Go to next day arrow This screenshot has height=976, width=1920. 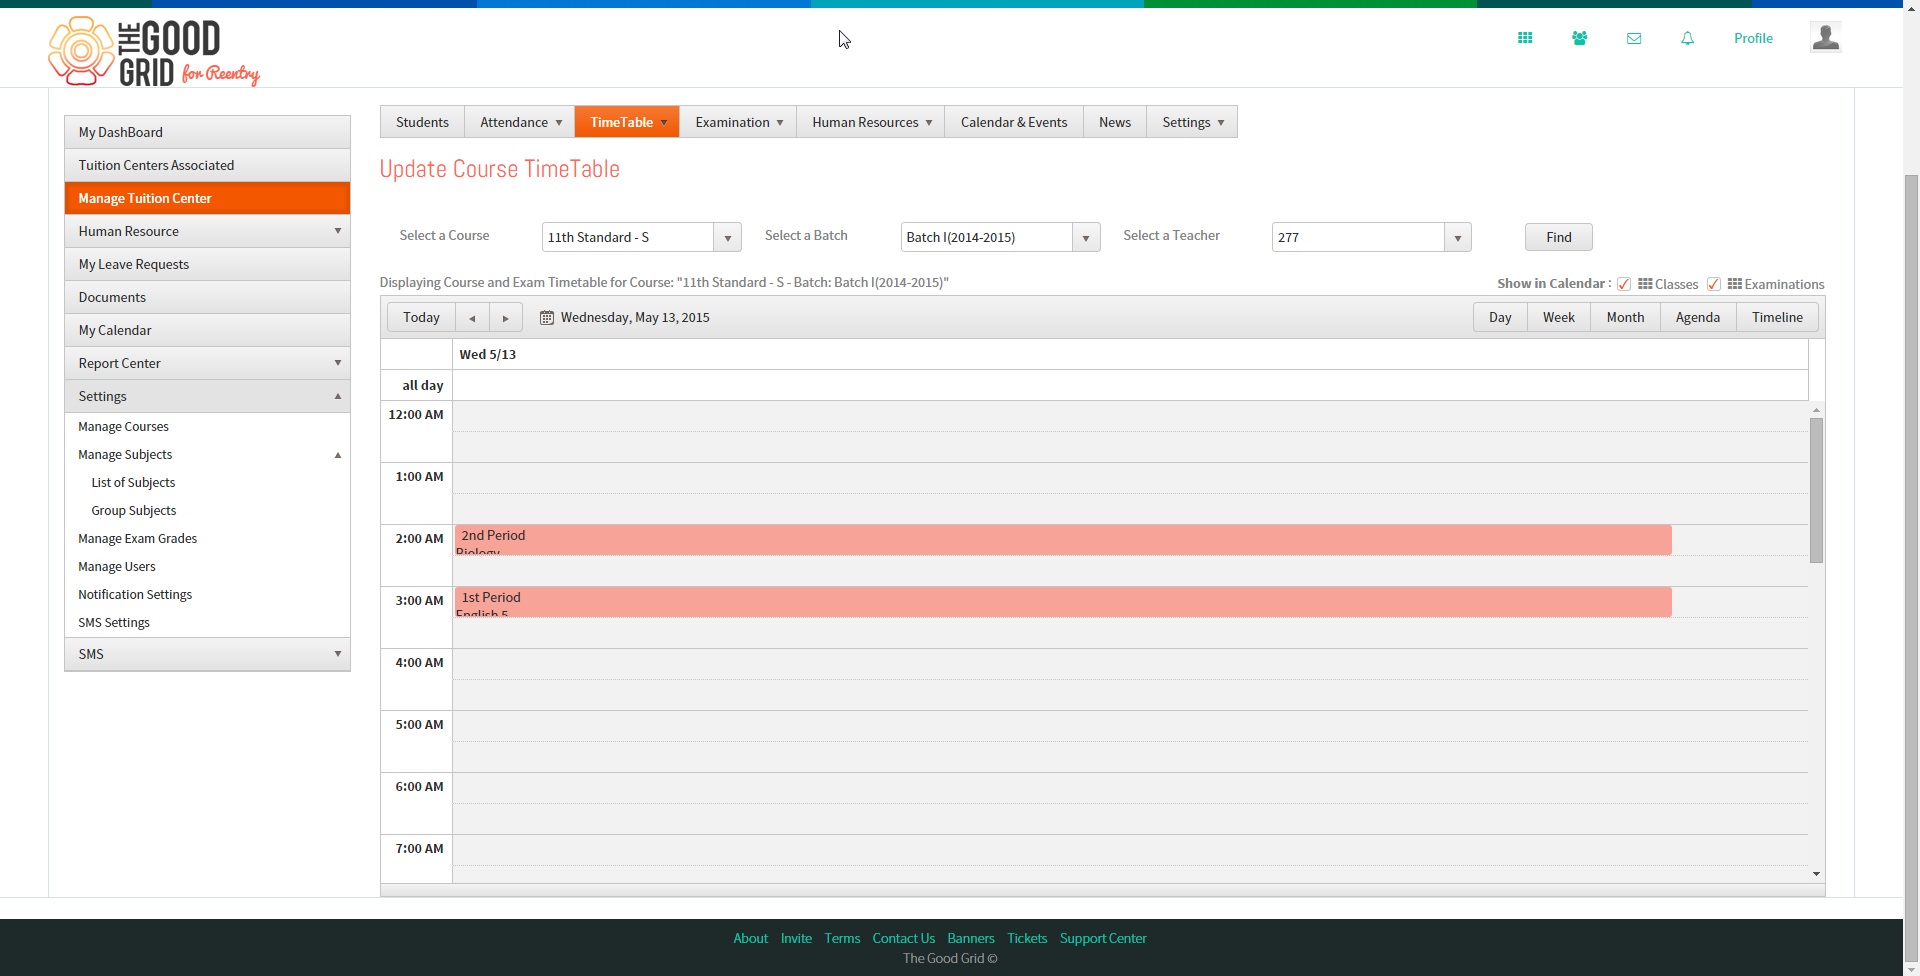pos(506,318)
